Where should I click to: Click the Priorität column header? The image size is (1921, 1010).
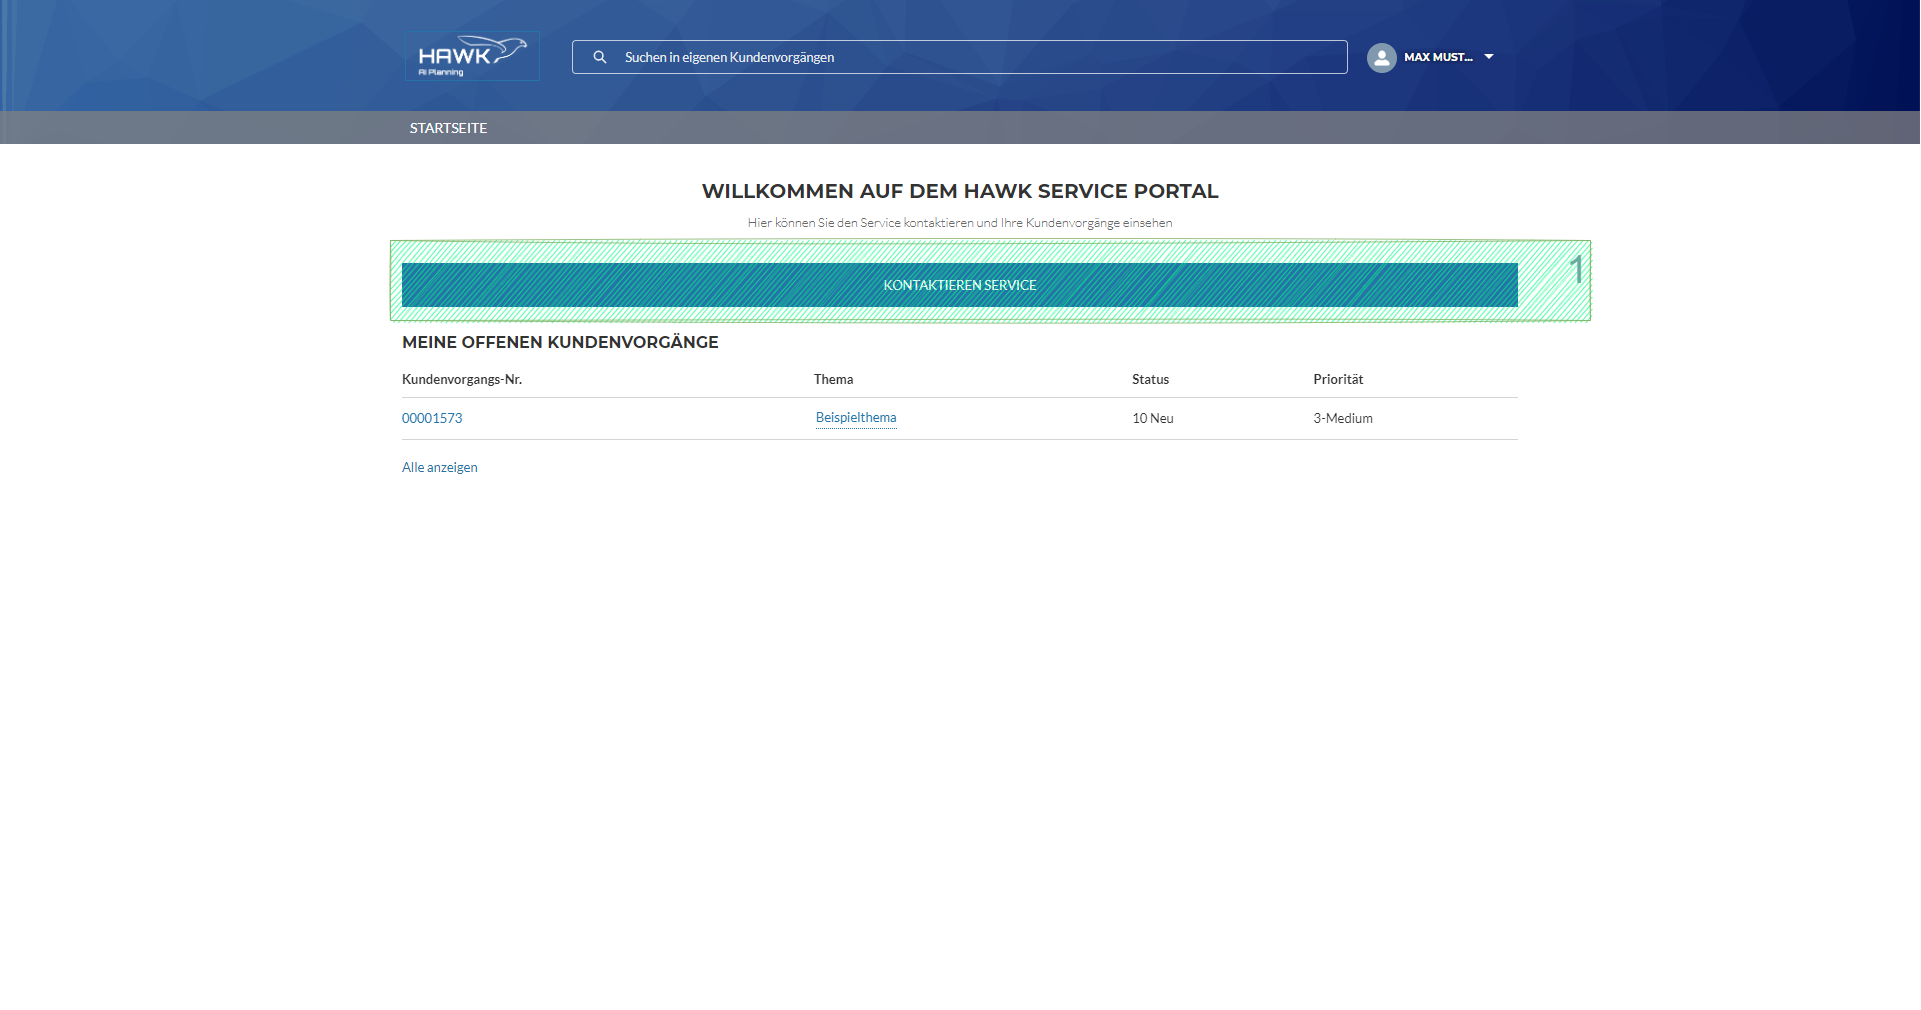1338,379
